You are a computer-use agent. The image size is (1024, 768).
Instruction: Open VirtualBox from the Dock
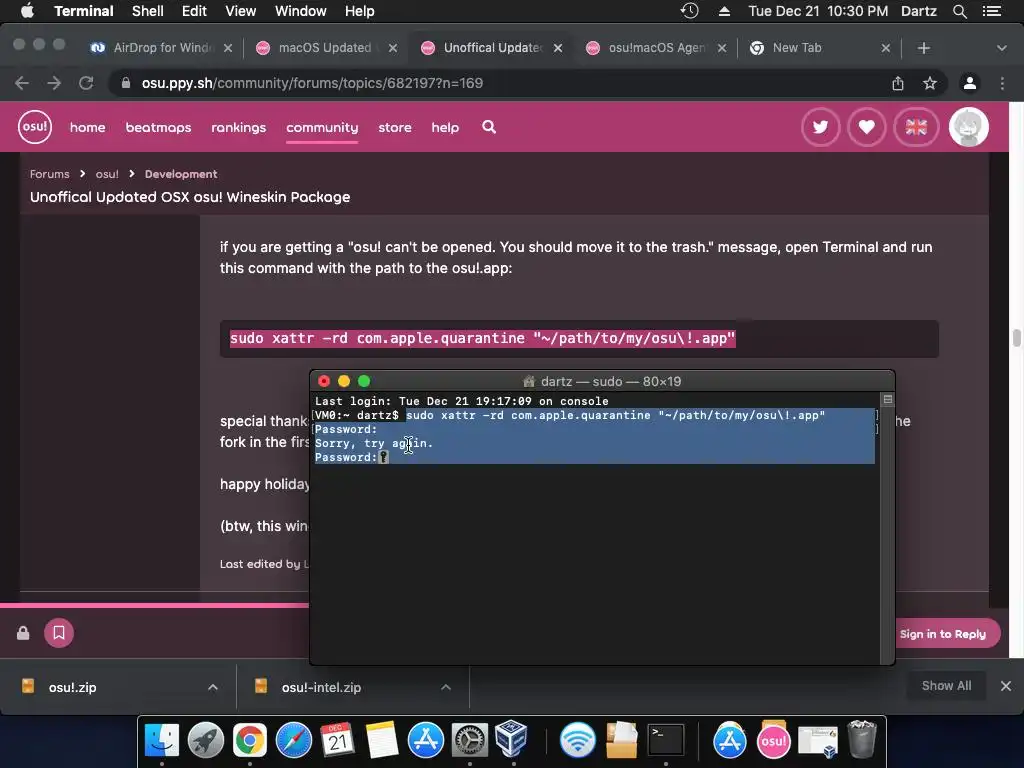(x=512, y=739)
